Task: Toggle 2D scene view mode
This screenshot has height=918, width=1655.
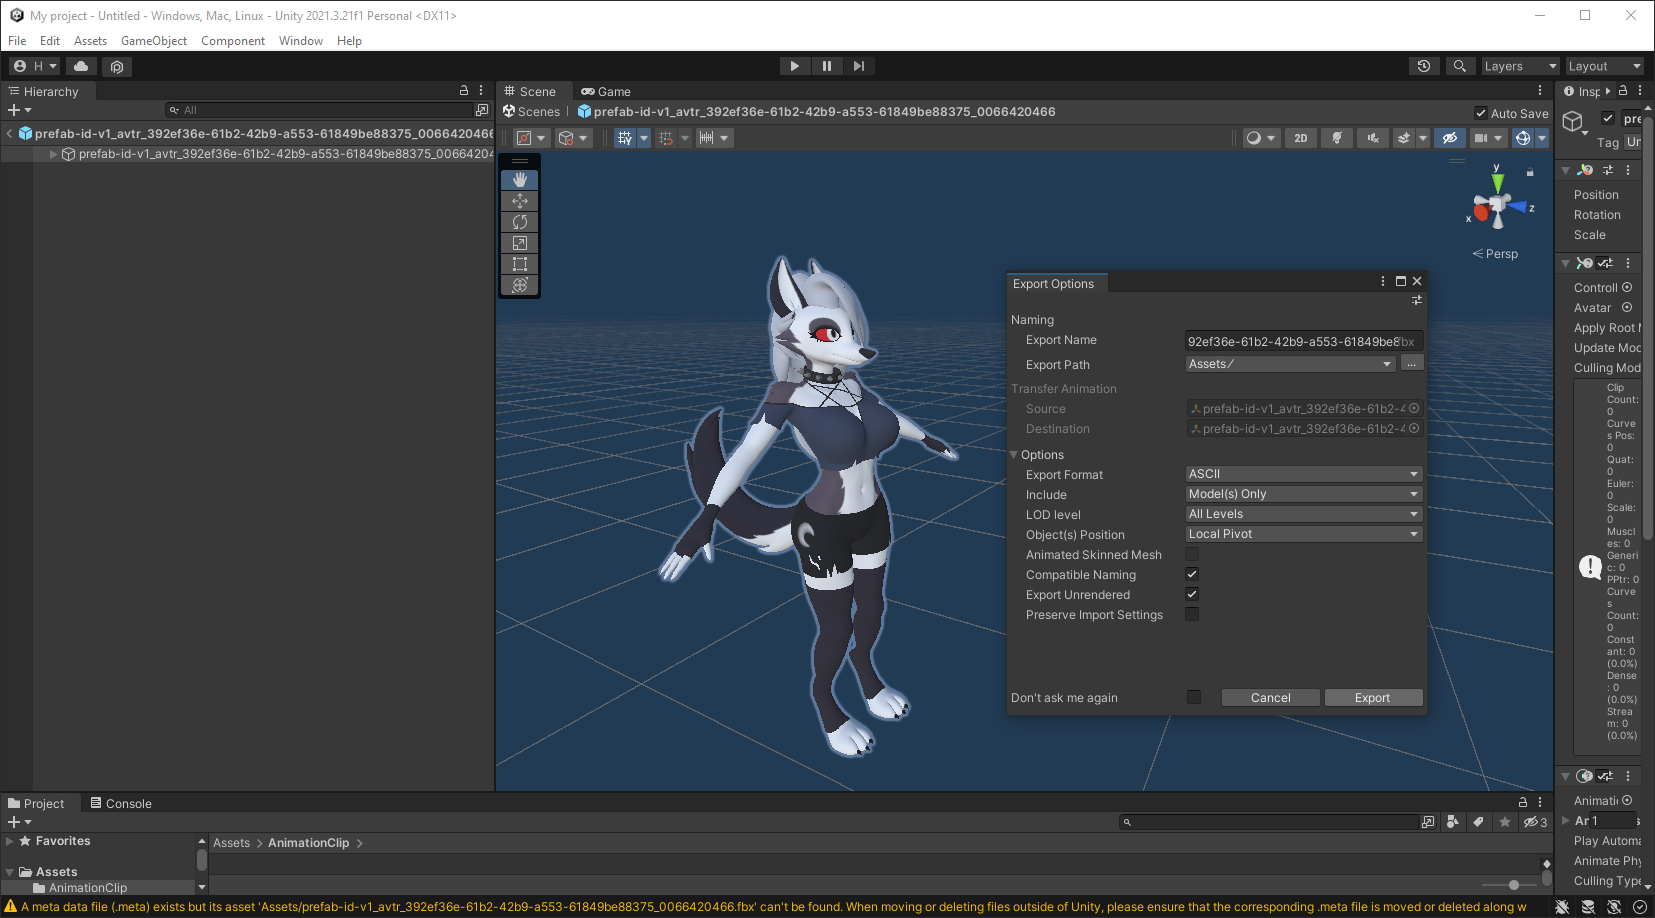Action: tap(1300, 138)
